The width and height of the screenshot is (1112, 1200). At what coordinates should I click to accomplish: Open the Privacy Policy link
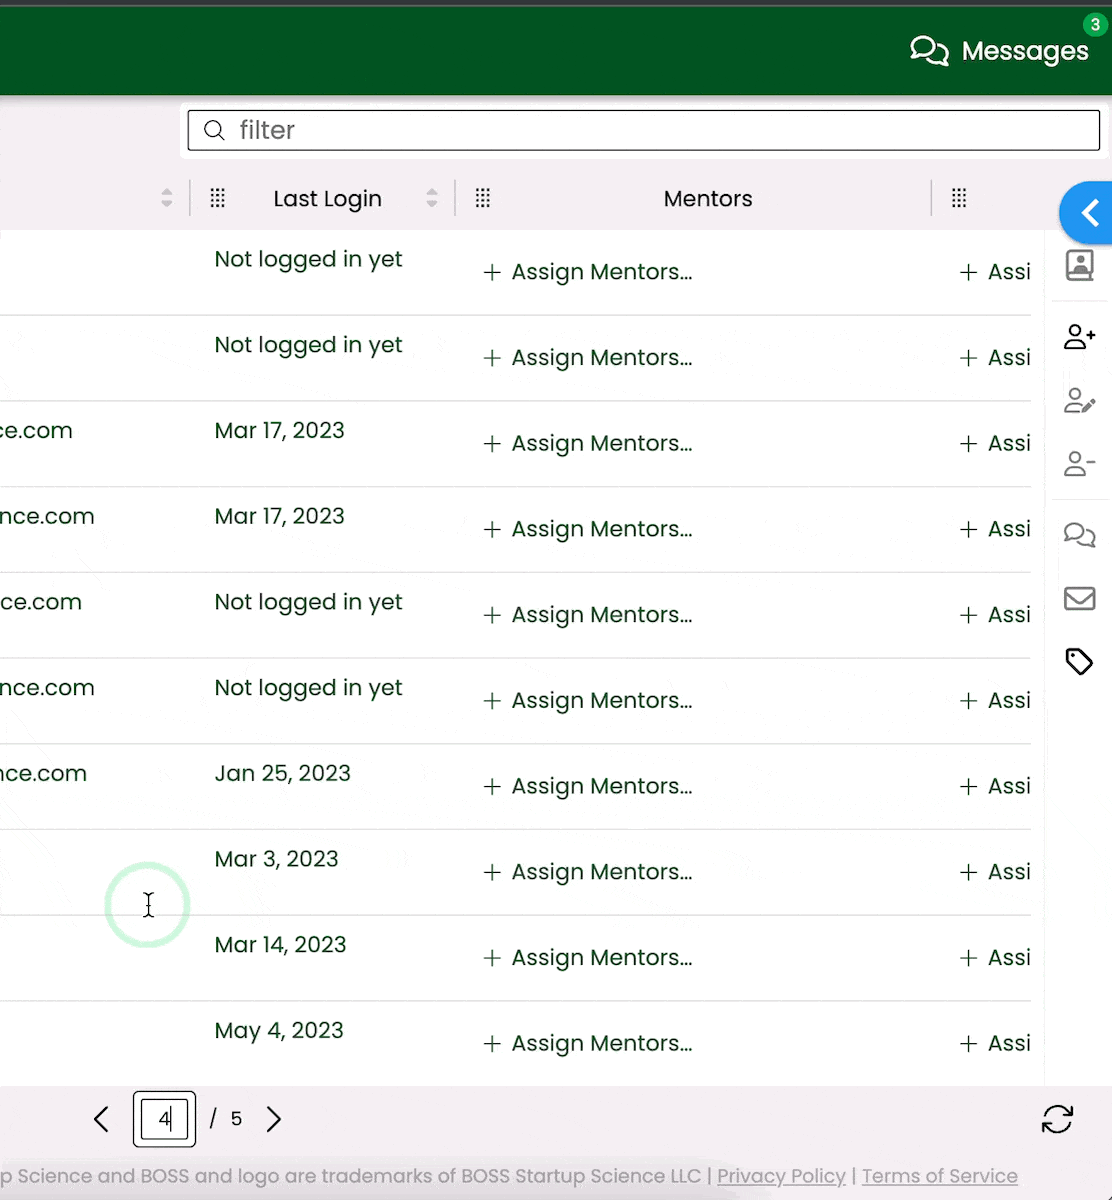point(781,1176)
